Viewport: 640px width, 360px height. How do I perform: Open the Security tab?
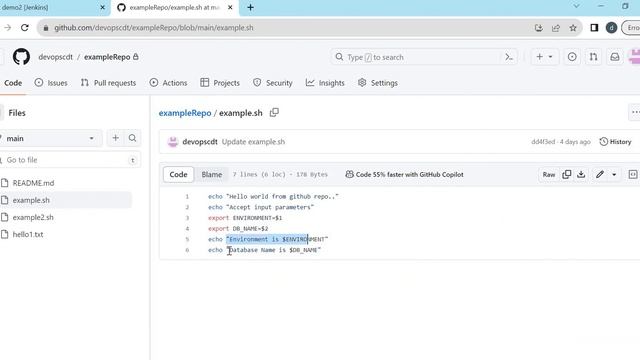[273, 83]
